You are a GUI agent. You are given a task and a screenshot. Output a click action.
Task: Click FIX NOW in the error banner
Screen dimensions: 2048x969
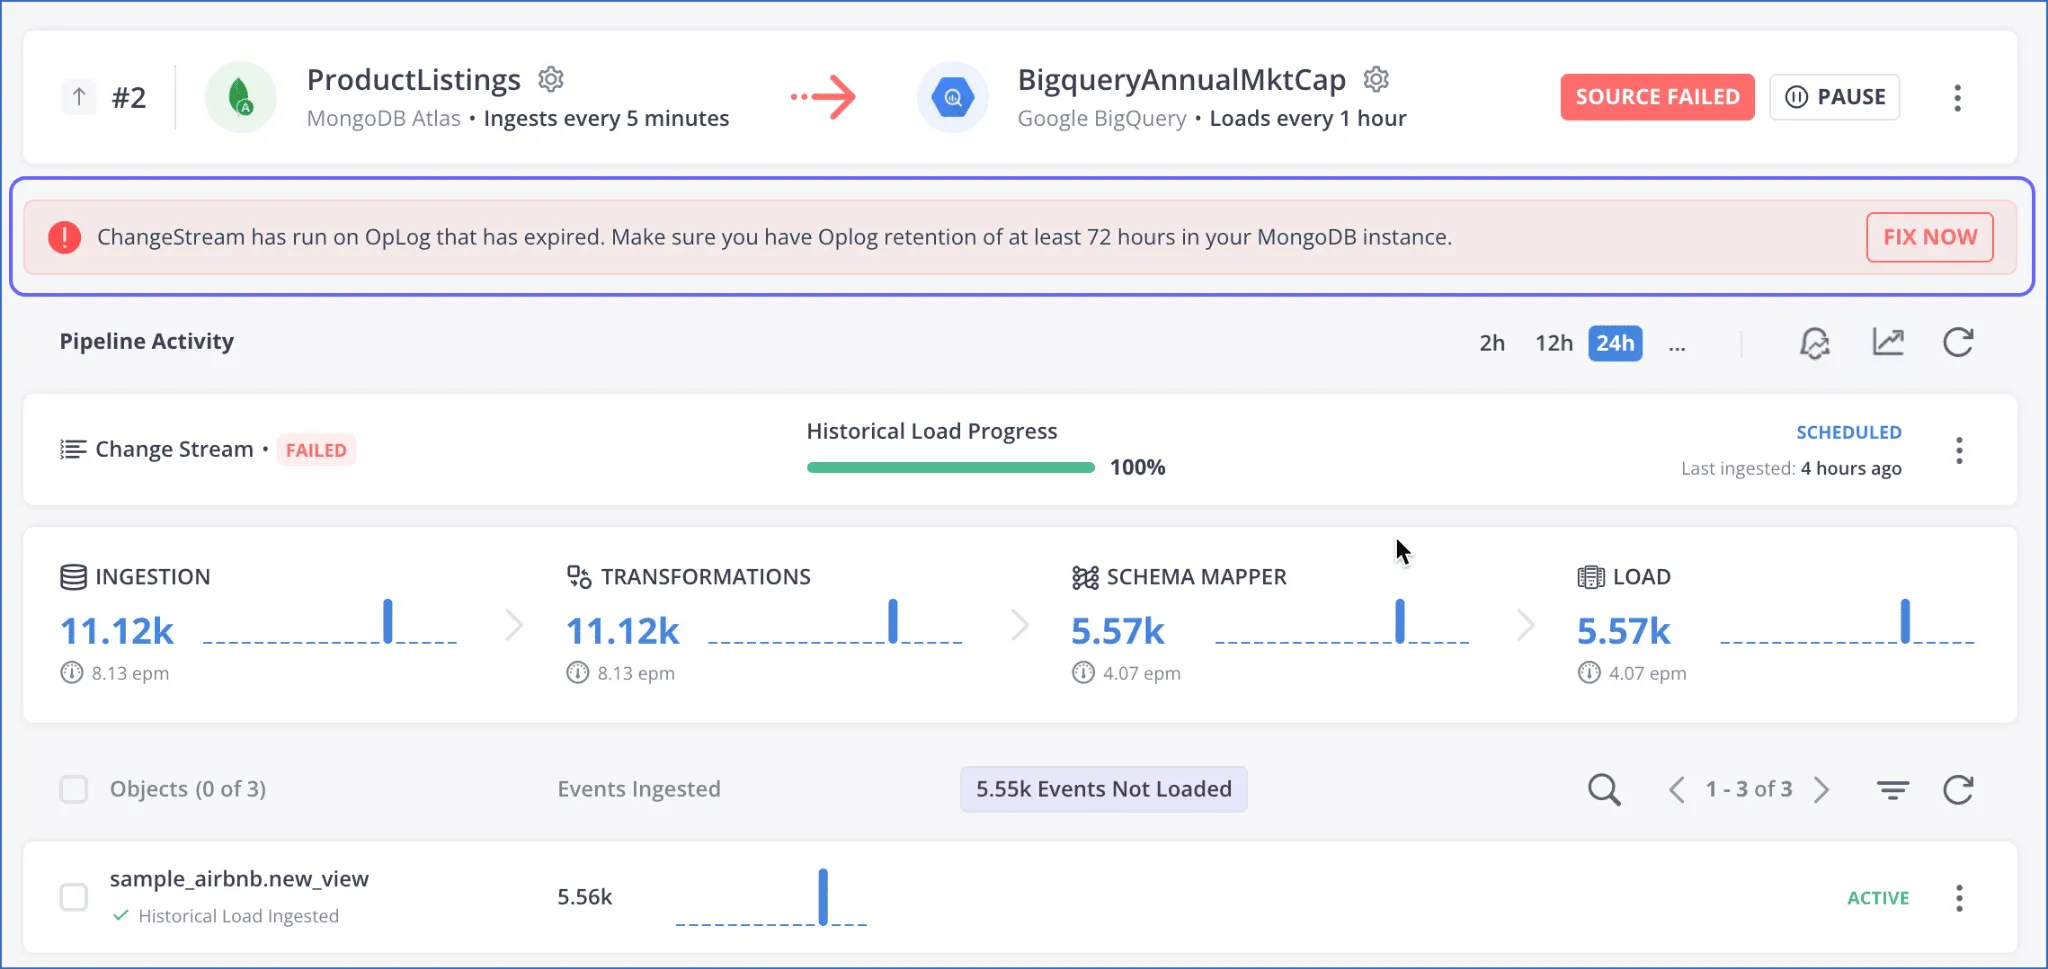pos(1930,237)
